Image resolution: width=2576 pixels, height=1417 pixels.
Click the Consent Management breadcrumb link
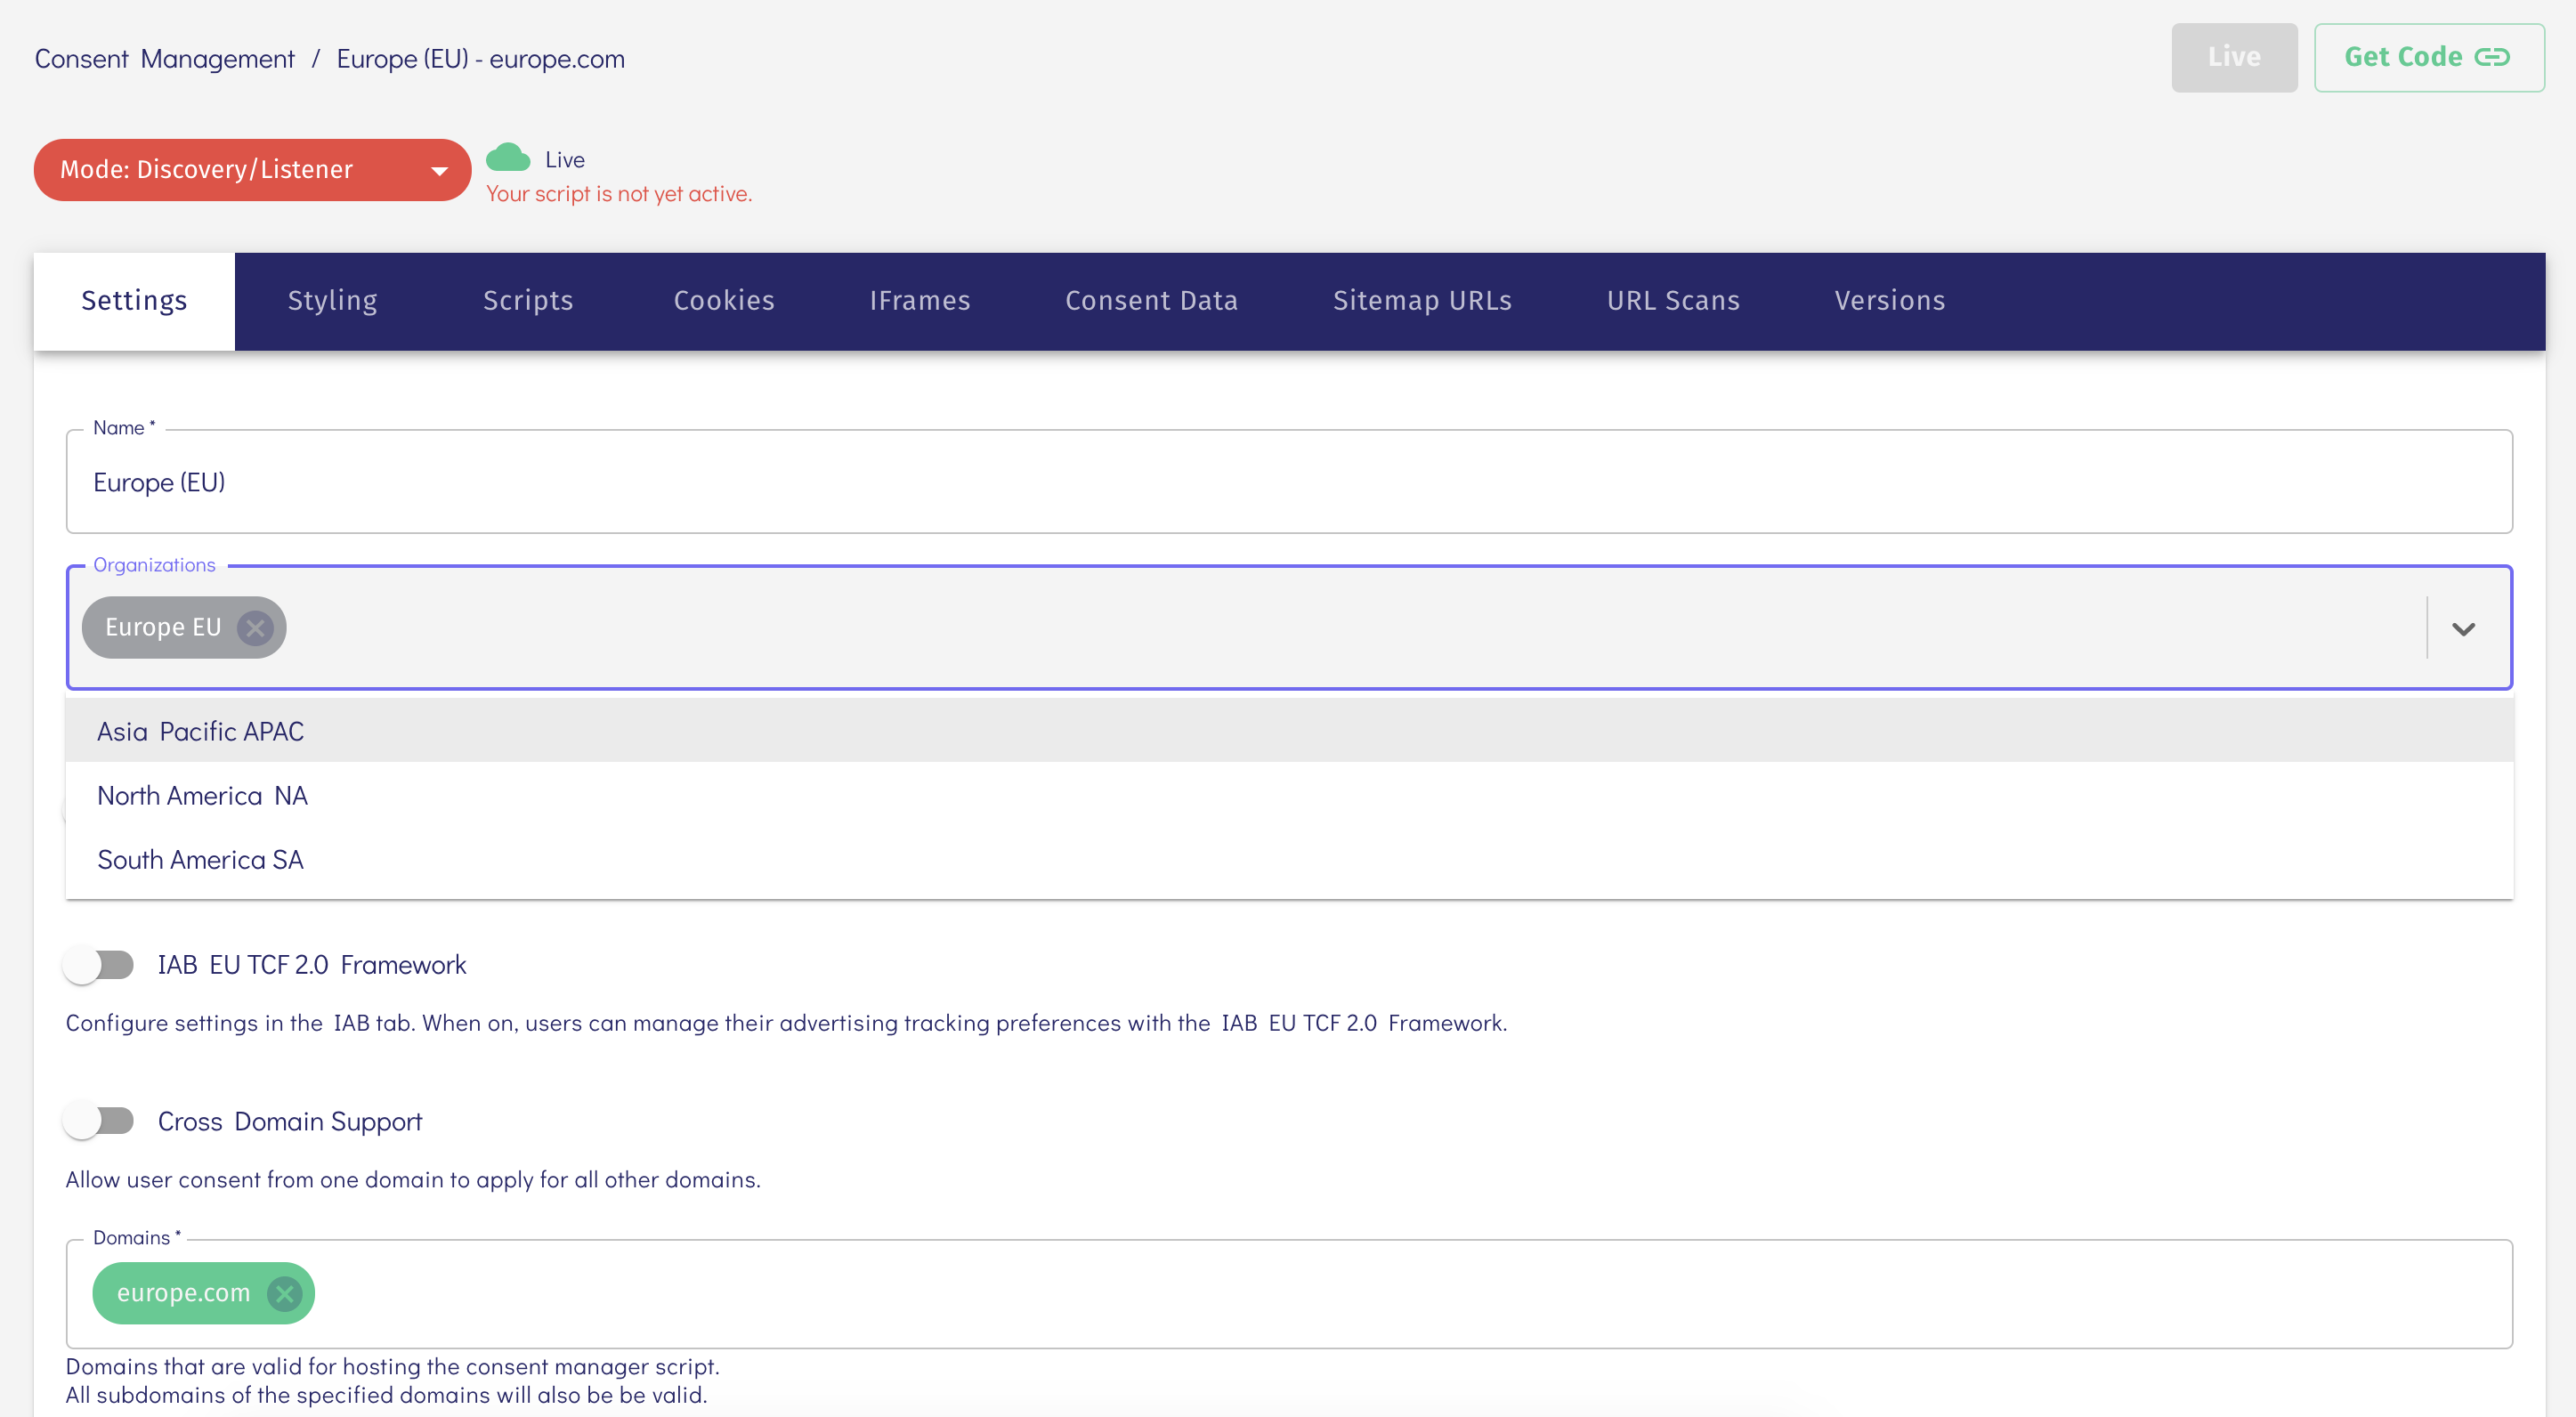[x=164, y=59]
